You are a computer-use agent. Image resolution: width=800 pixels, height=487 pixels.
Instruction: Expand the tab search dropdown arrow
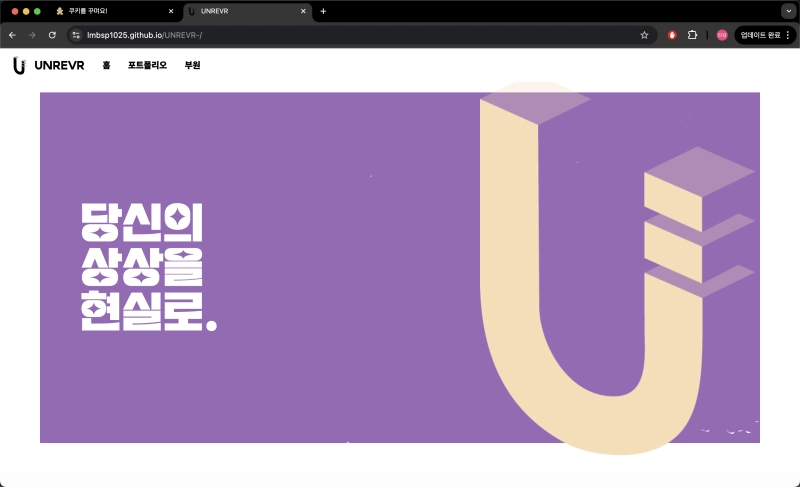click(x=788, y=11)
